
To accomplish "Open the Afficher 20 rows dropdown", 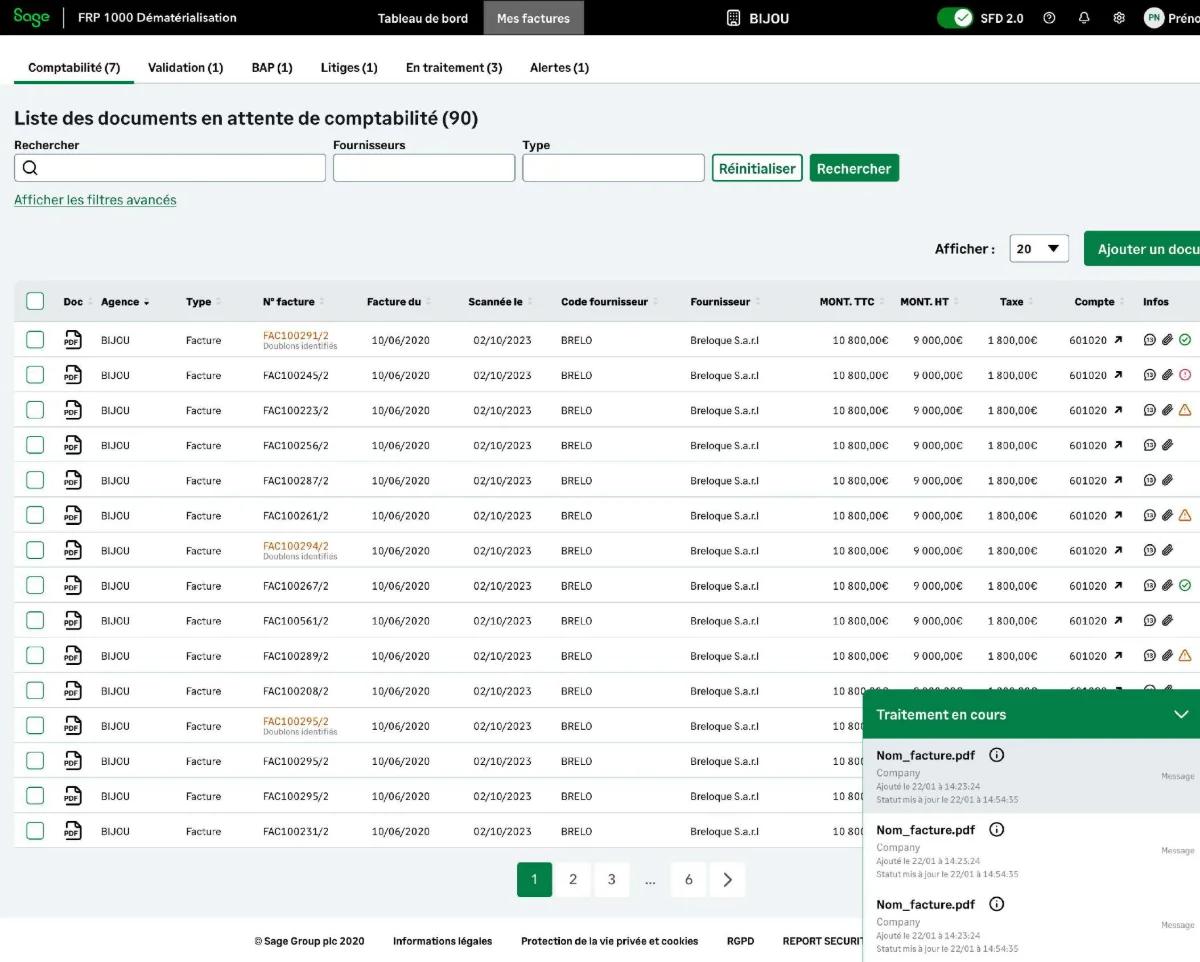I will 1039,249.
